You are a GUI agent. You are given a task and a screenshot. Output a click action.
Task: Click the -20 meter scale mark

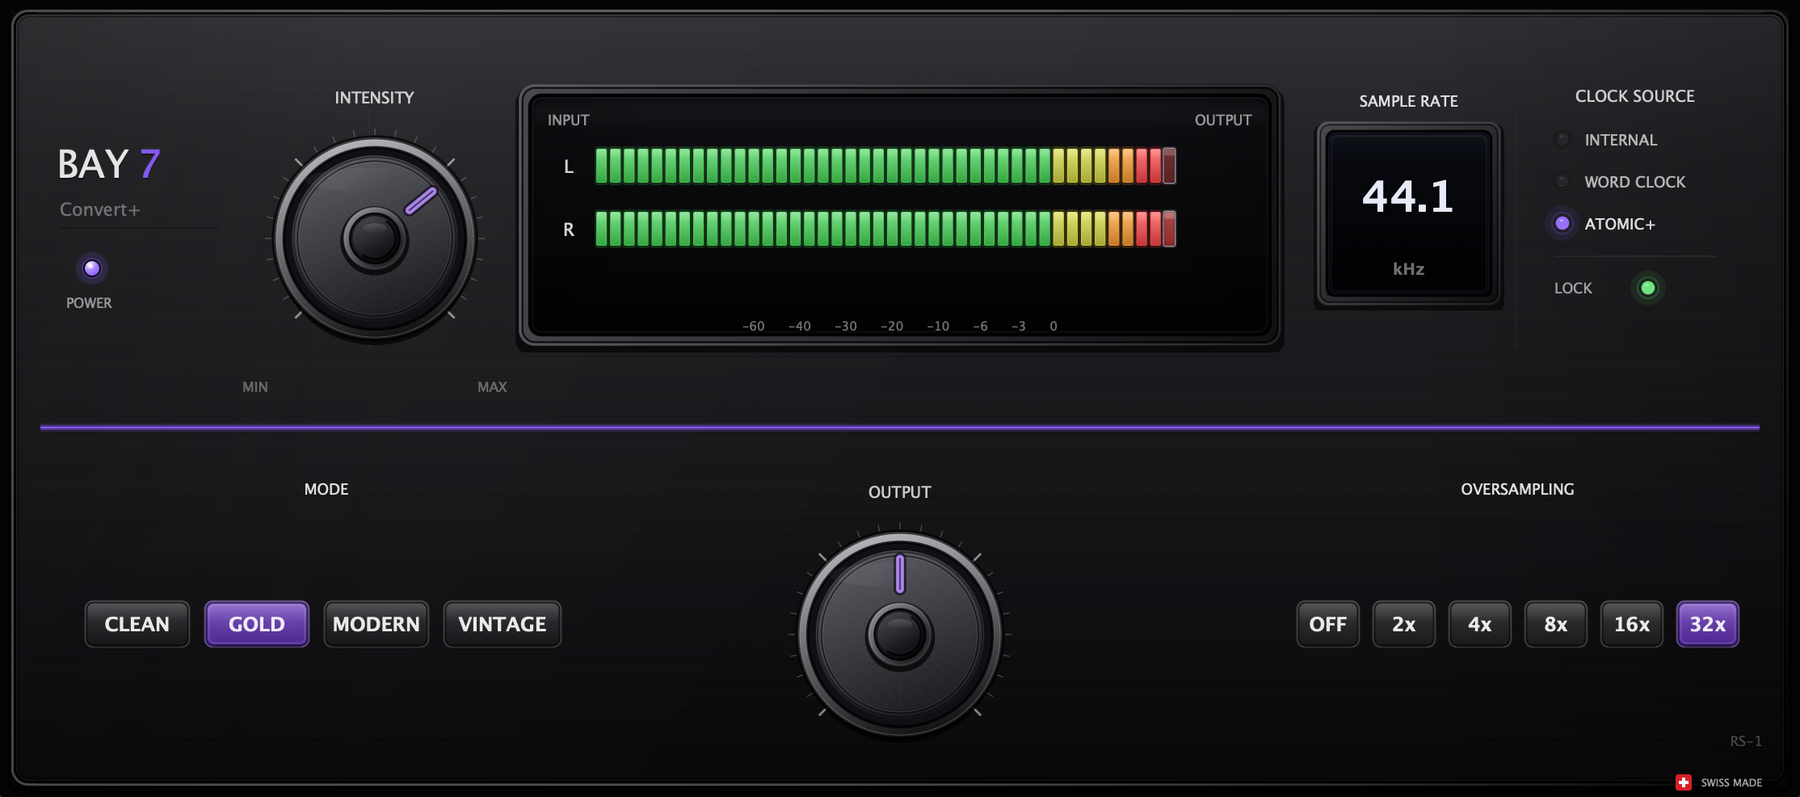coord(891,326)
